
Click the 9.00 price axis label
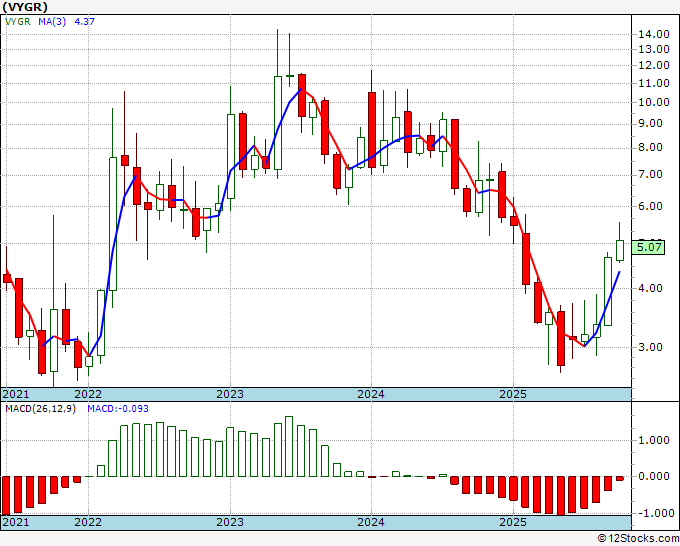coord(650,124)
